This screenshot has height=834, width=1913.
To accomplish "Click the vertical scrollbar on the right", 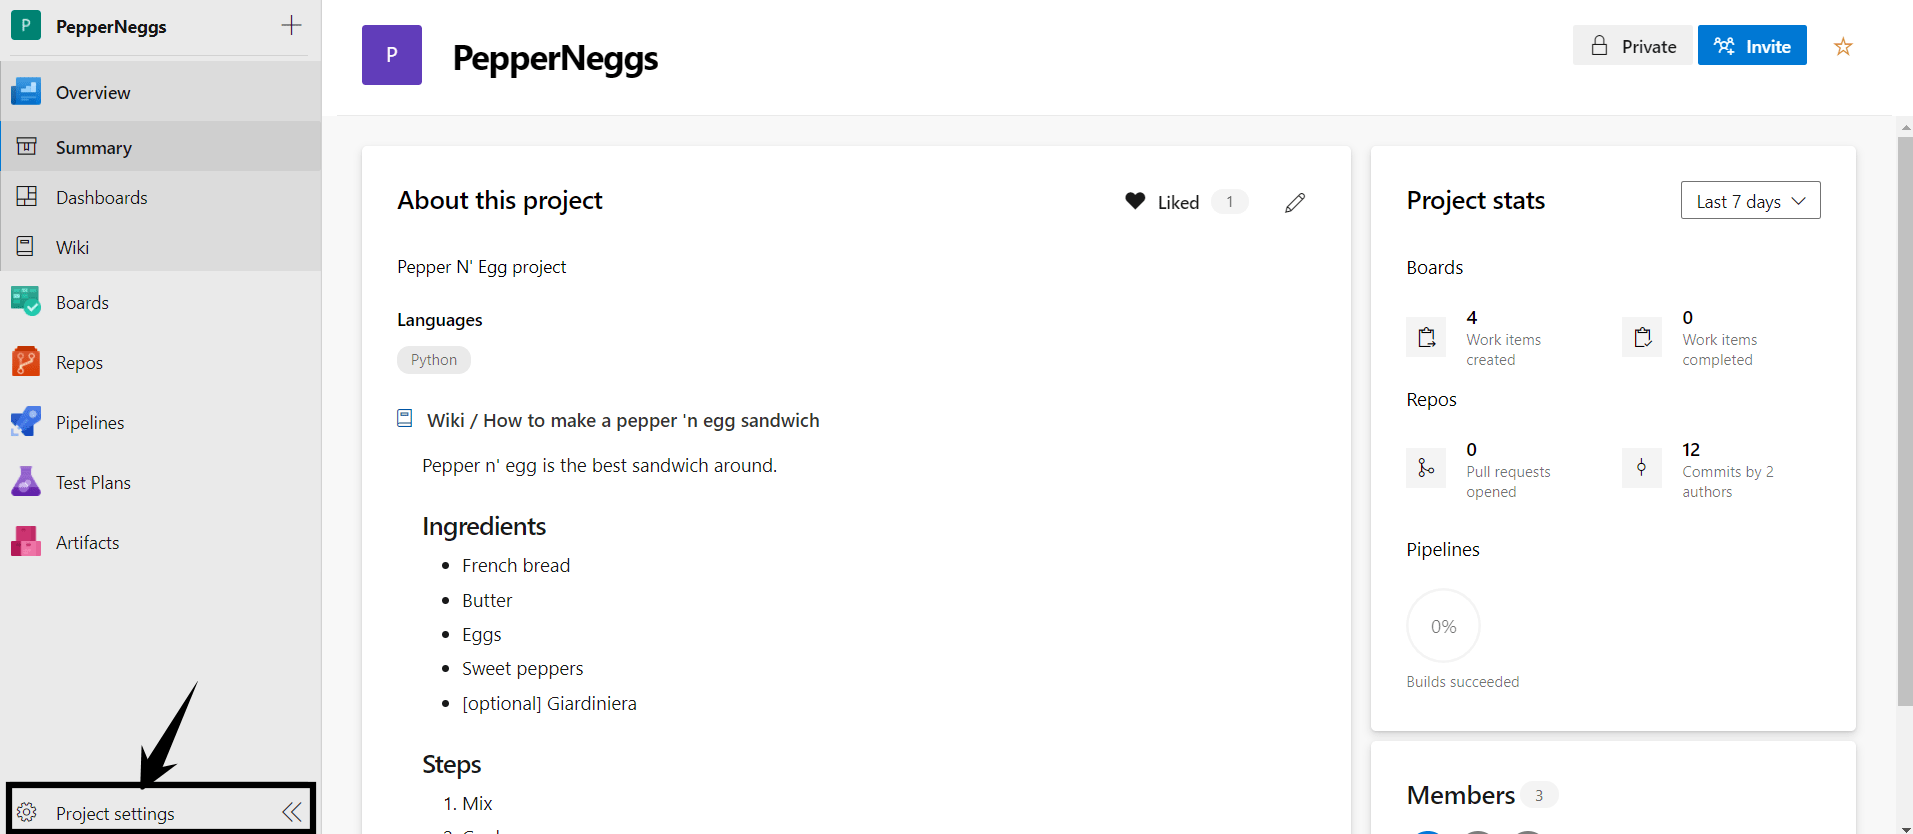I will [1905, 420].
